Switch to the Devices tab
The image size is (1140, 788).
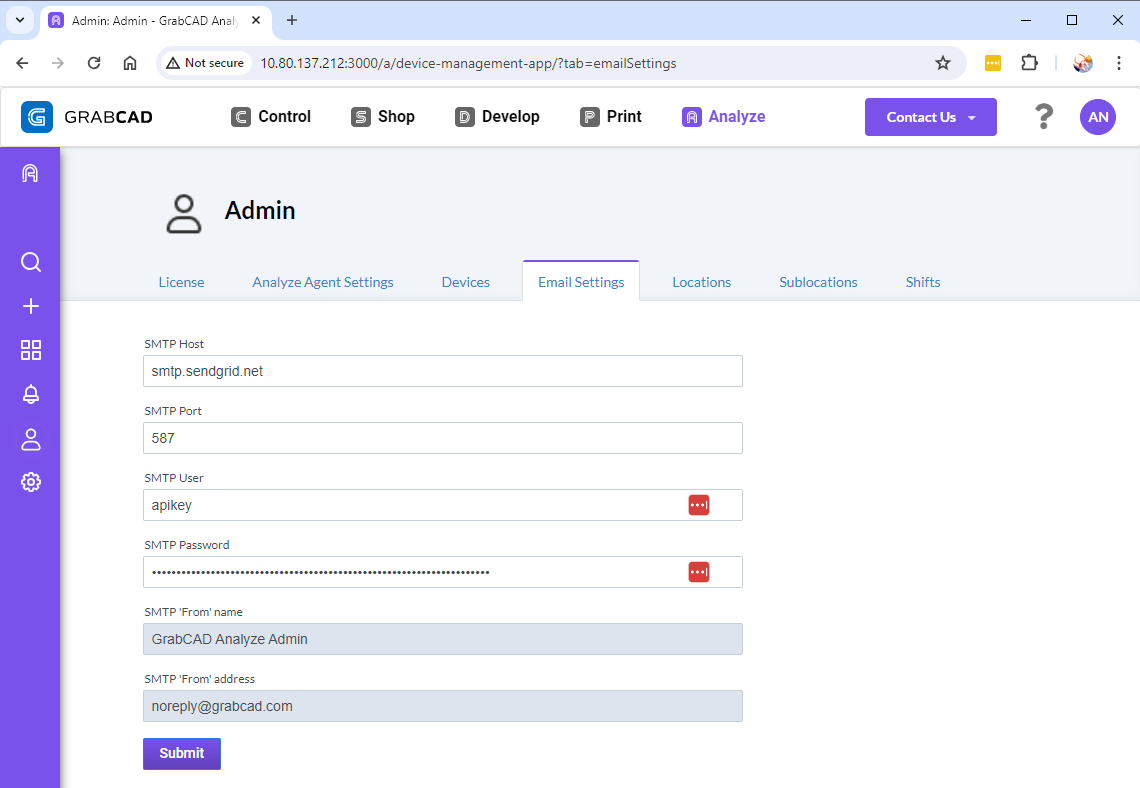[x=465, y=282]
